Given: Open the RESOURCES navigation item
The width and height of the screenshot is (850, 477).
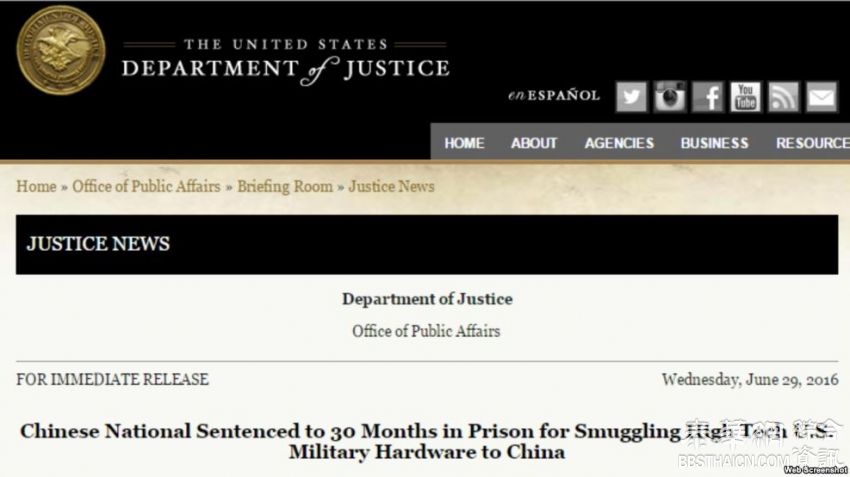Looking at the screenshot, I should (812, 143).
